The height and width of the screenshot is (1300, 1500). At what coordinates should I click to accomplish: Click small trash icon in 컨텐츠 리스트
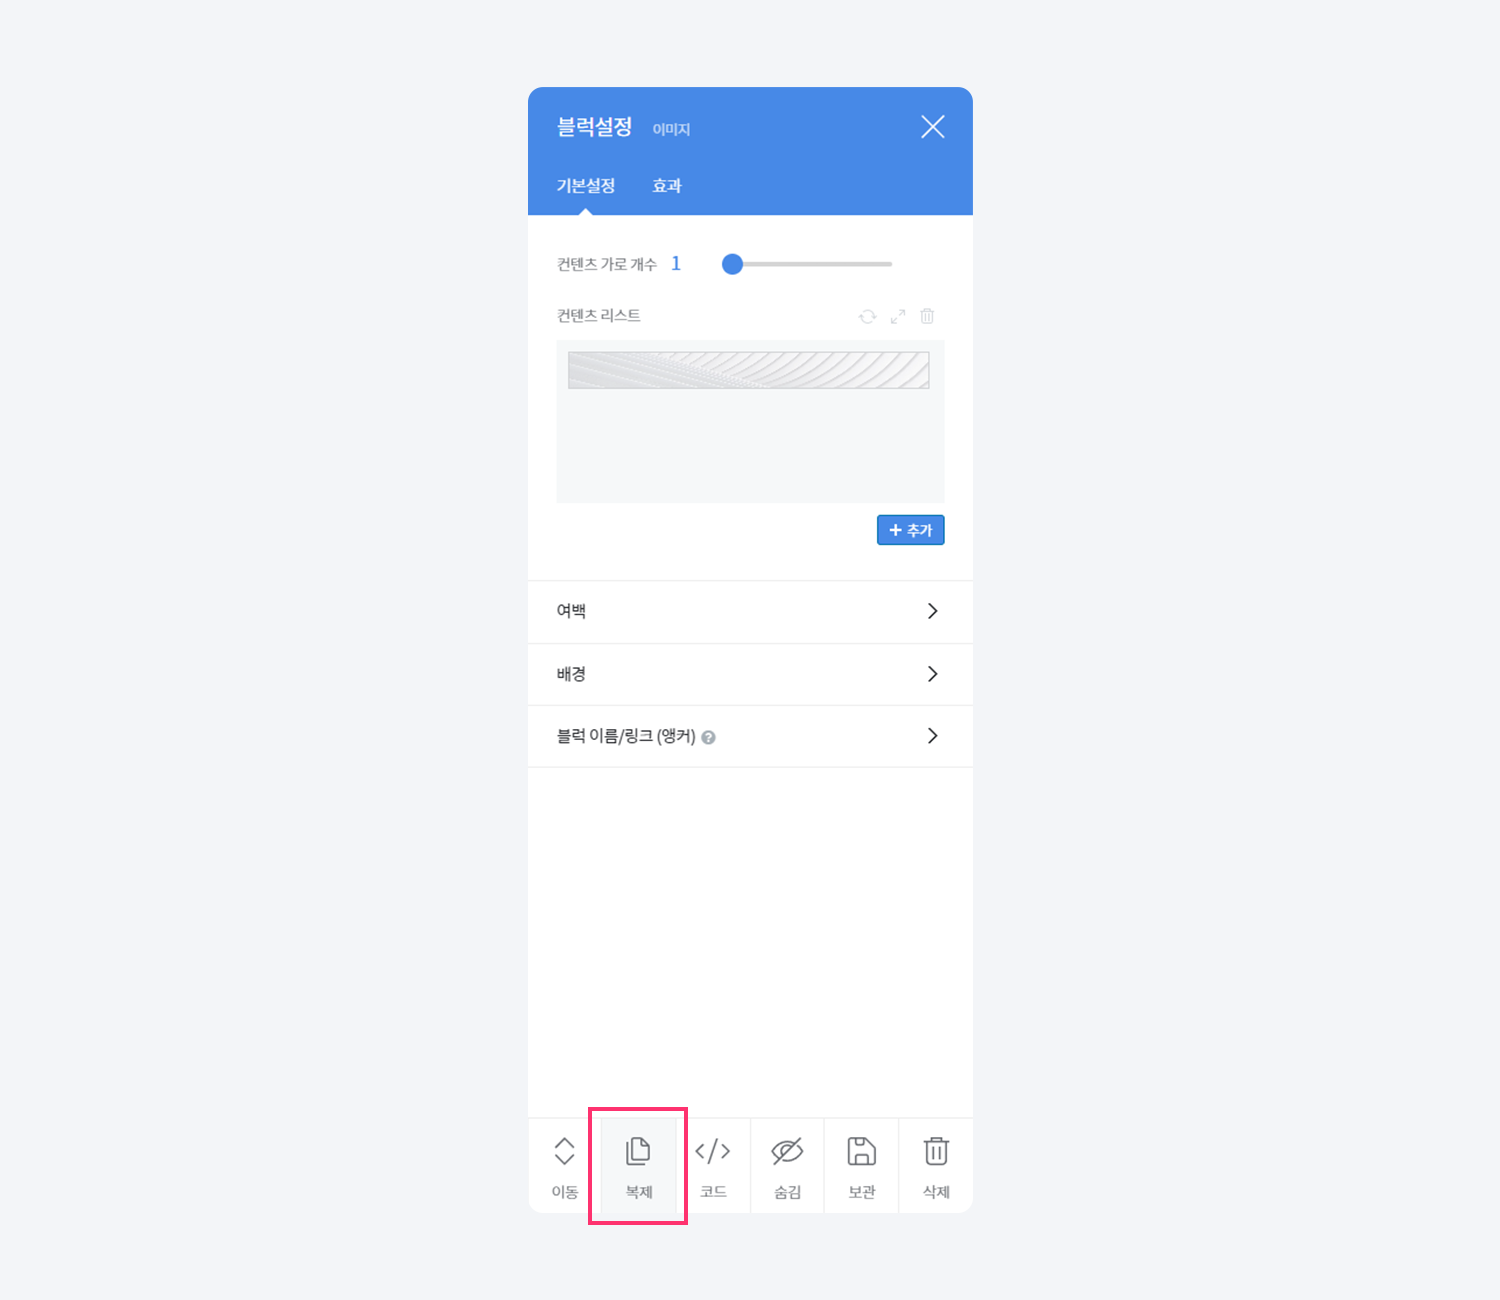[927, 316]
